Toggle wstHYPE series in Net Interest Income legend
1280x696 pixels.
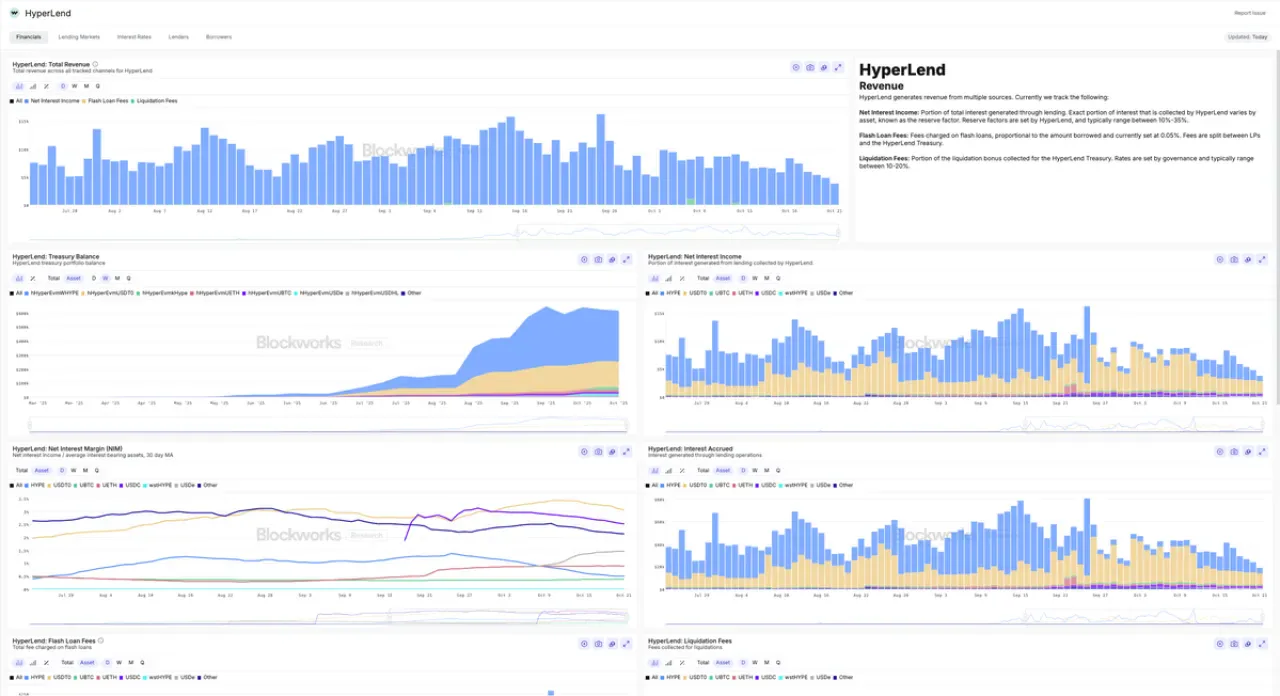(794, 293)
